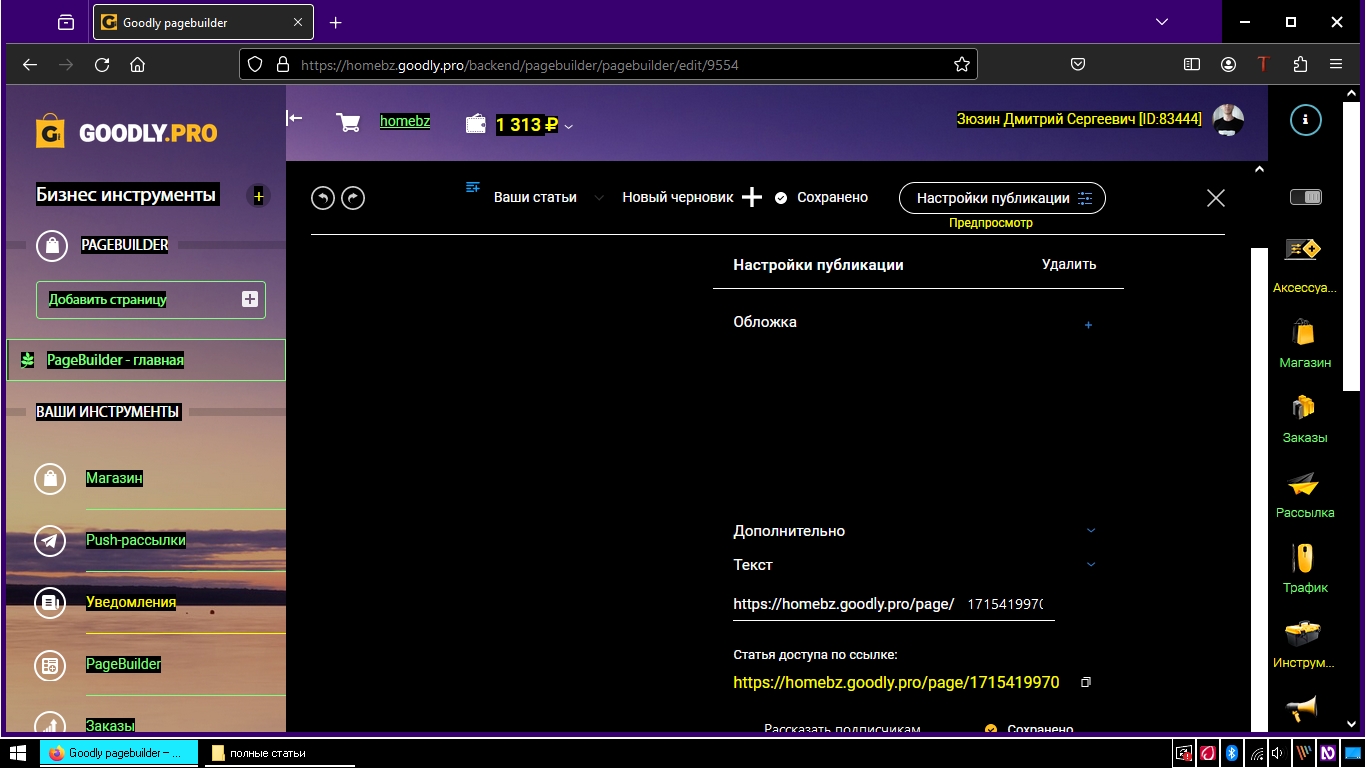Close the page editor with the X icon
This screenshot has width=1366, height=768.
click(1216, 198)
